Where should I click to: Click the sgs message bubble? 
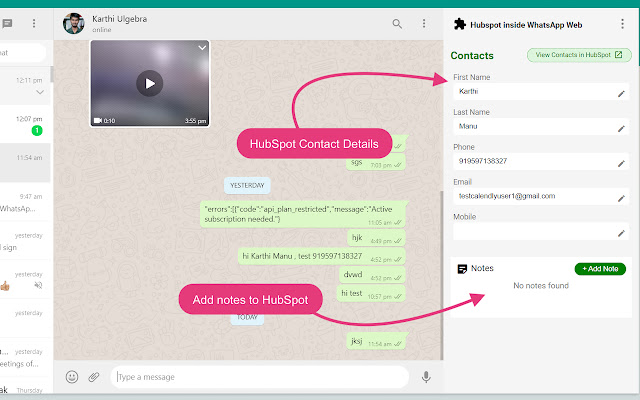click(376, 162)
